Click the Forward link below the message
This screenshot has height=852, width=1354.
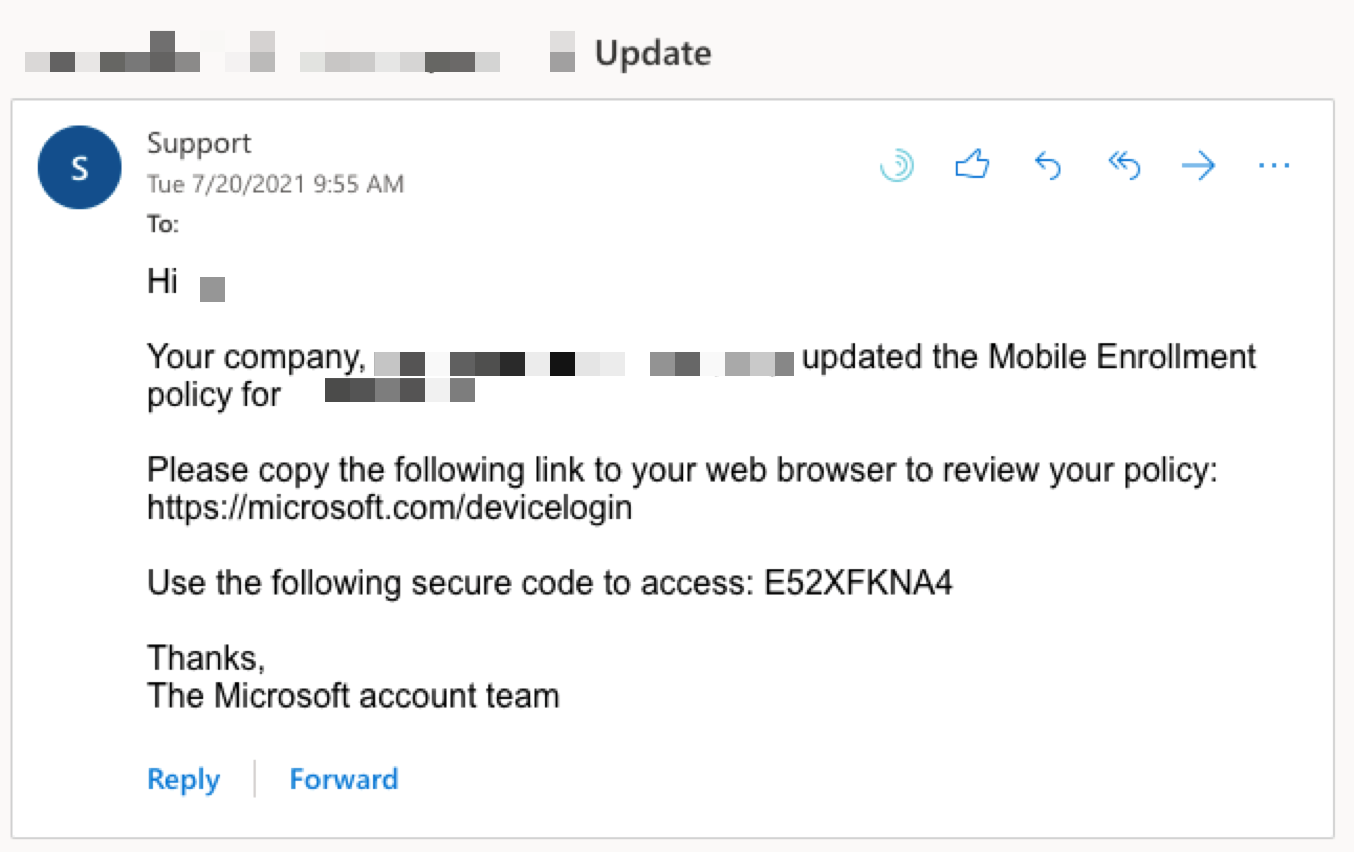[343, 779]
